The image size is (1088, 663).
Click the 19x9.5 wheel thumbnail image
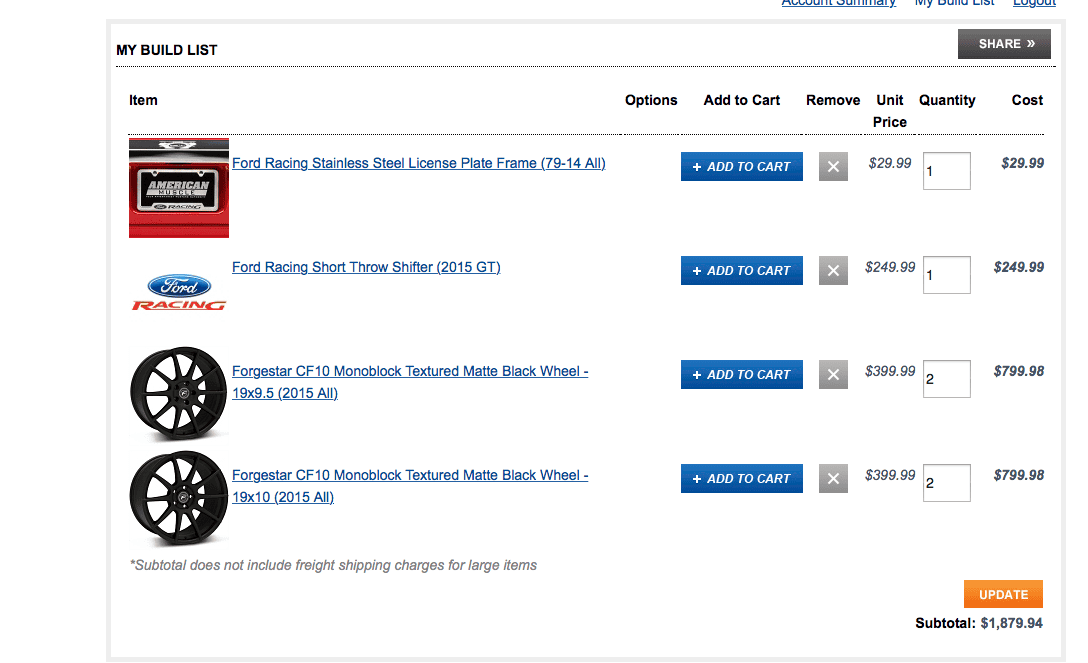178,394
